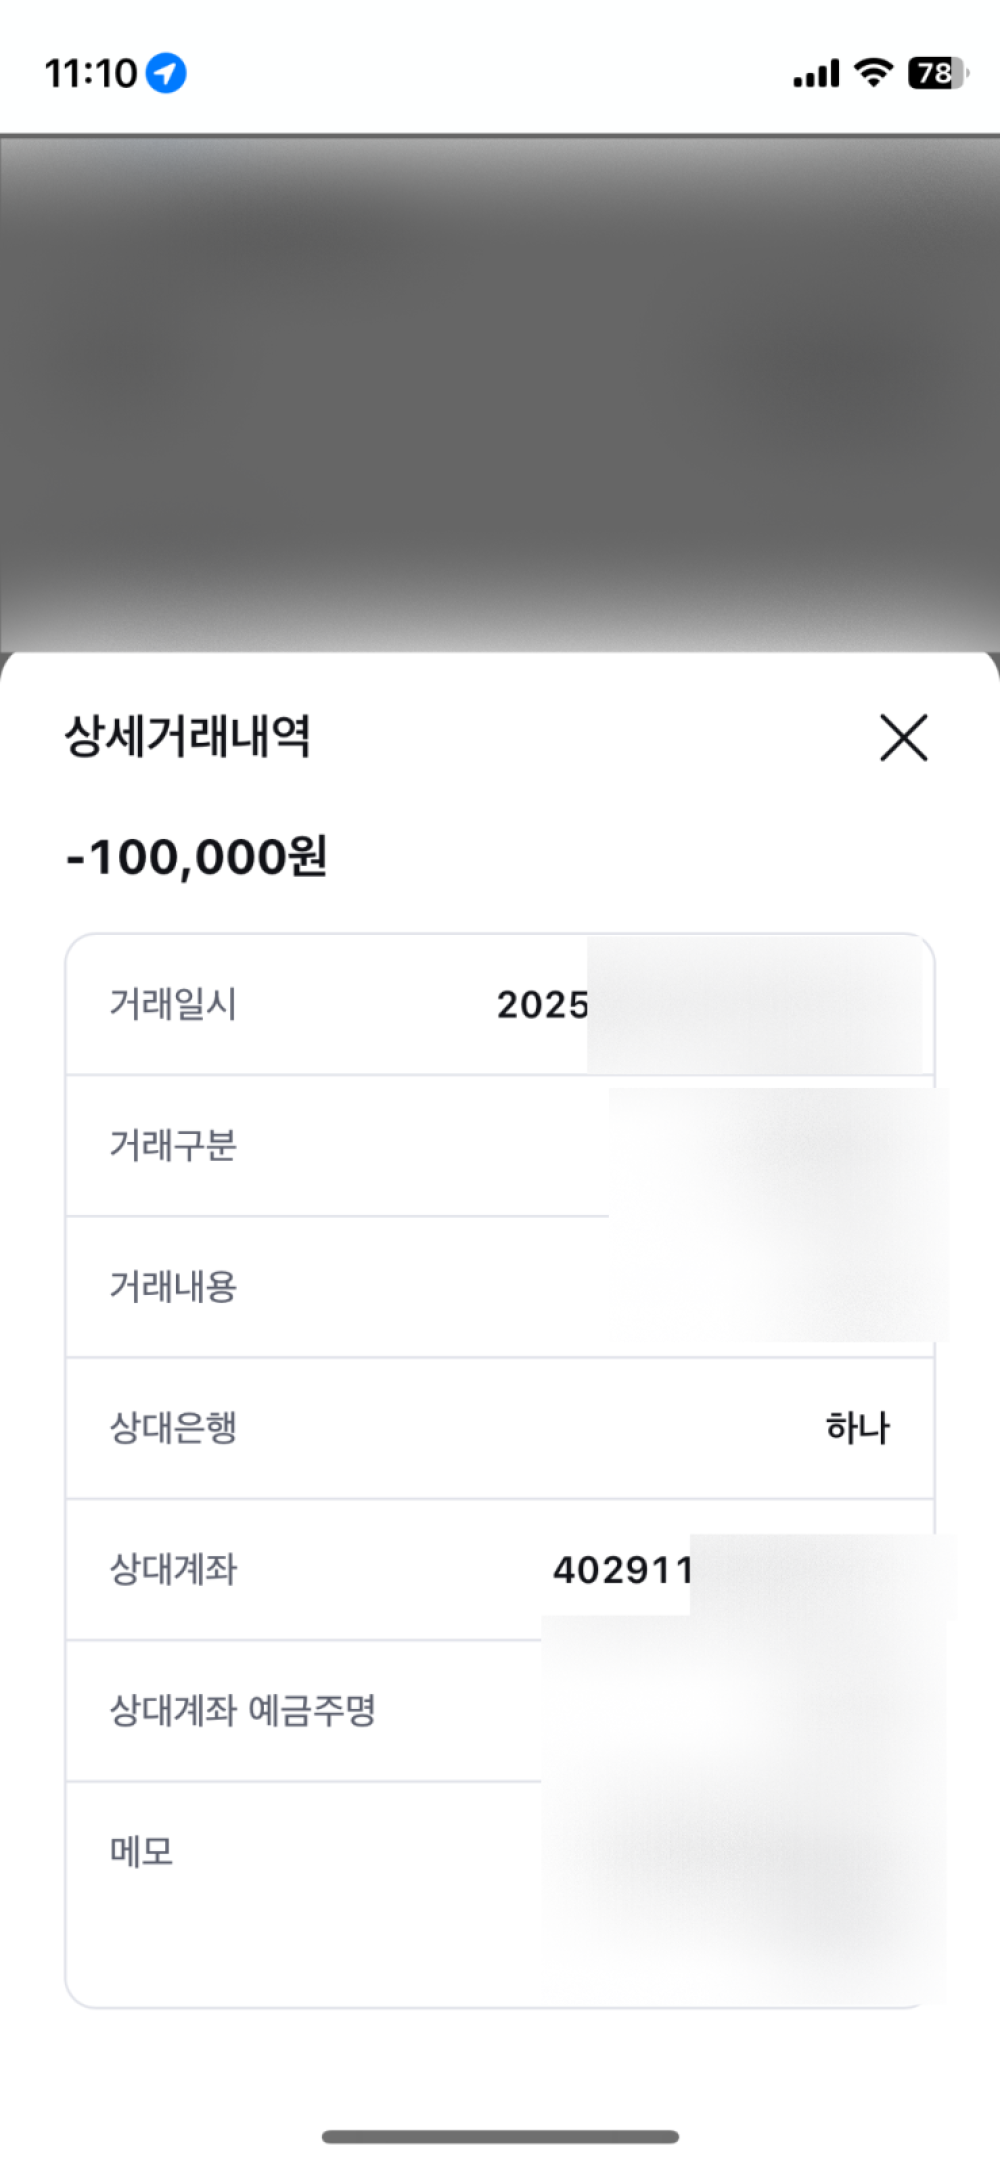Tap the 2025 transaction date value
This screenshot has height=2165, width=1000.
pyautogui.click(x=543, y=1005)
